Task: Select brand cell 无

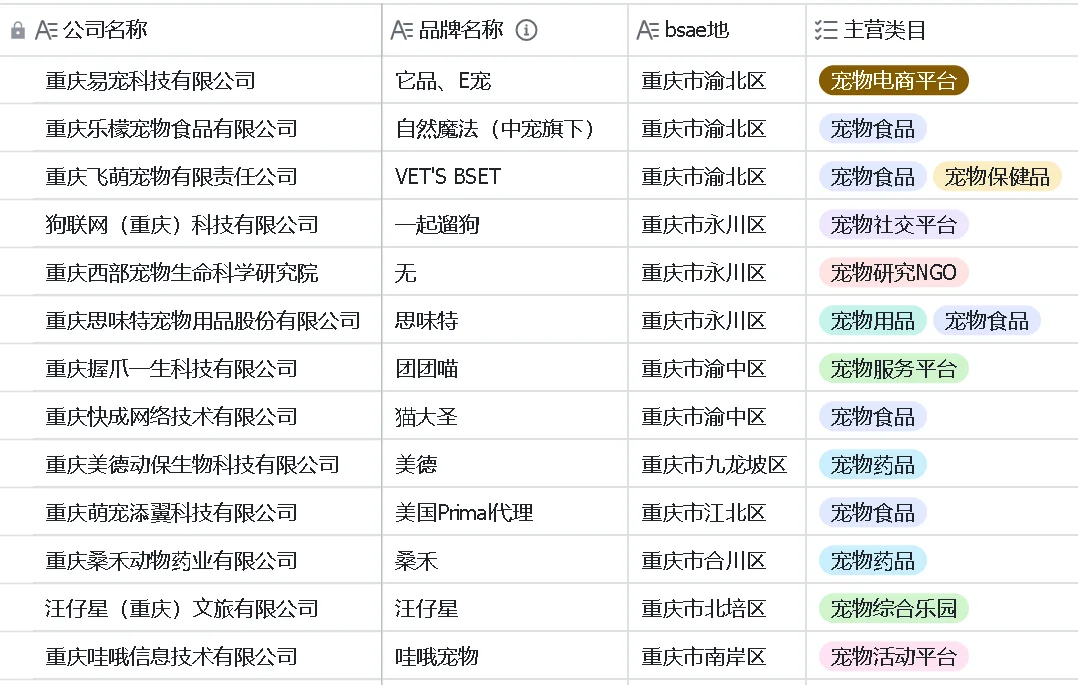Action: coord(505,272)
